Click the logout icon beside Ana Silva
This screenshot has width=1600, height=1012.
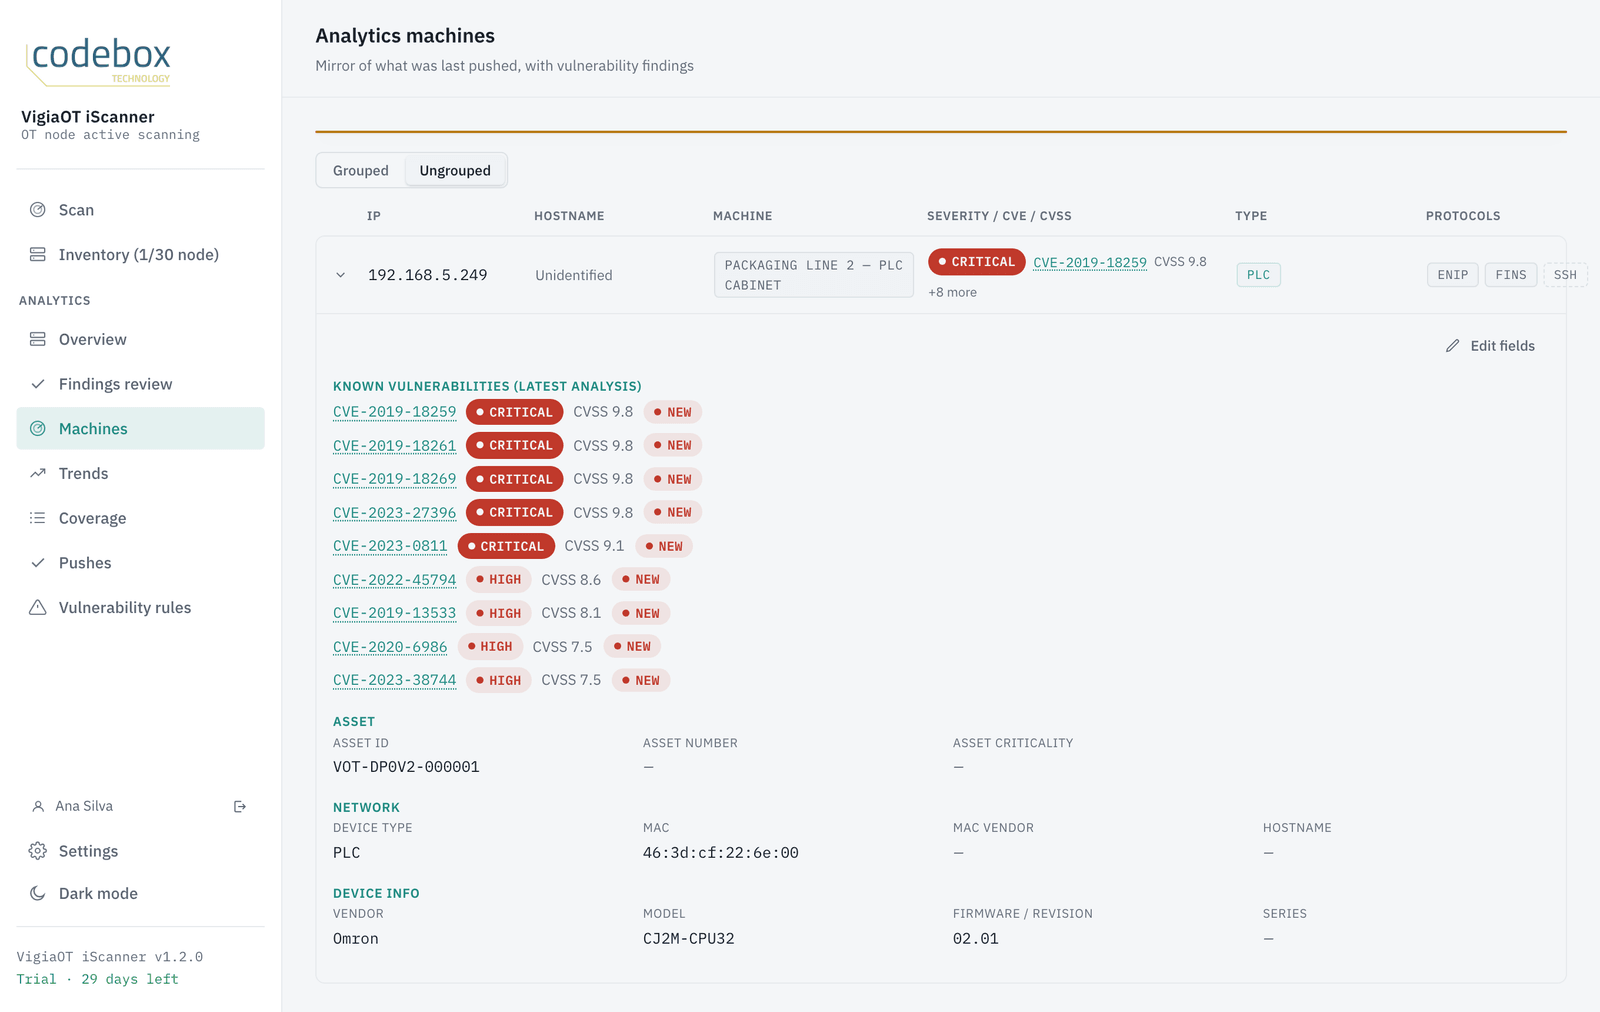coord(240,806)
